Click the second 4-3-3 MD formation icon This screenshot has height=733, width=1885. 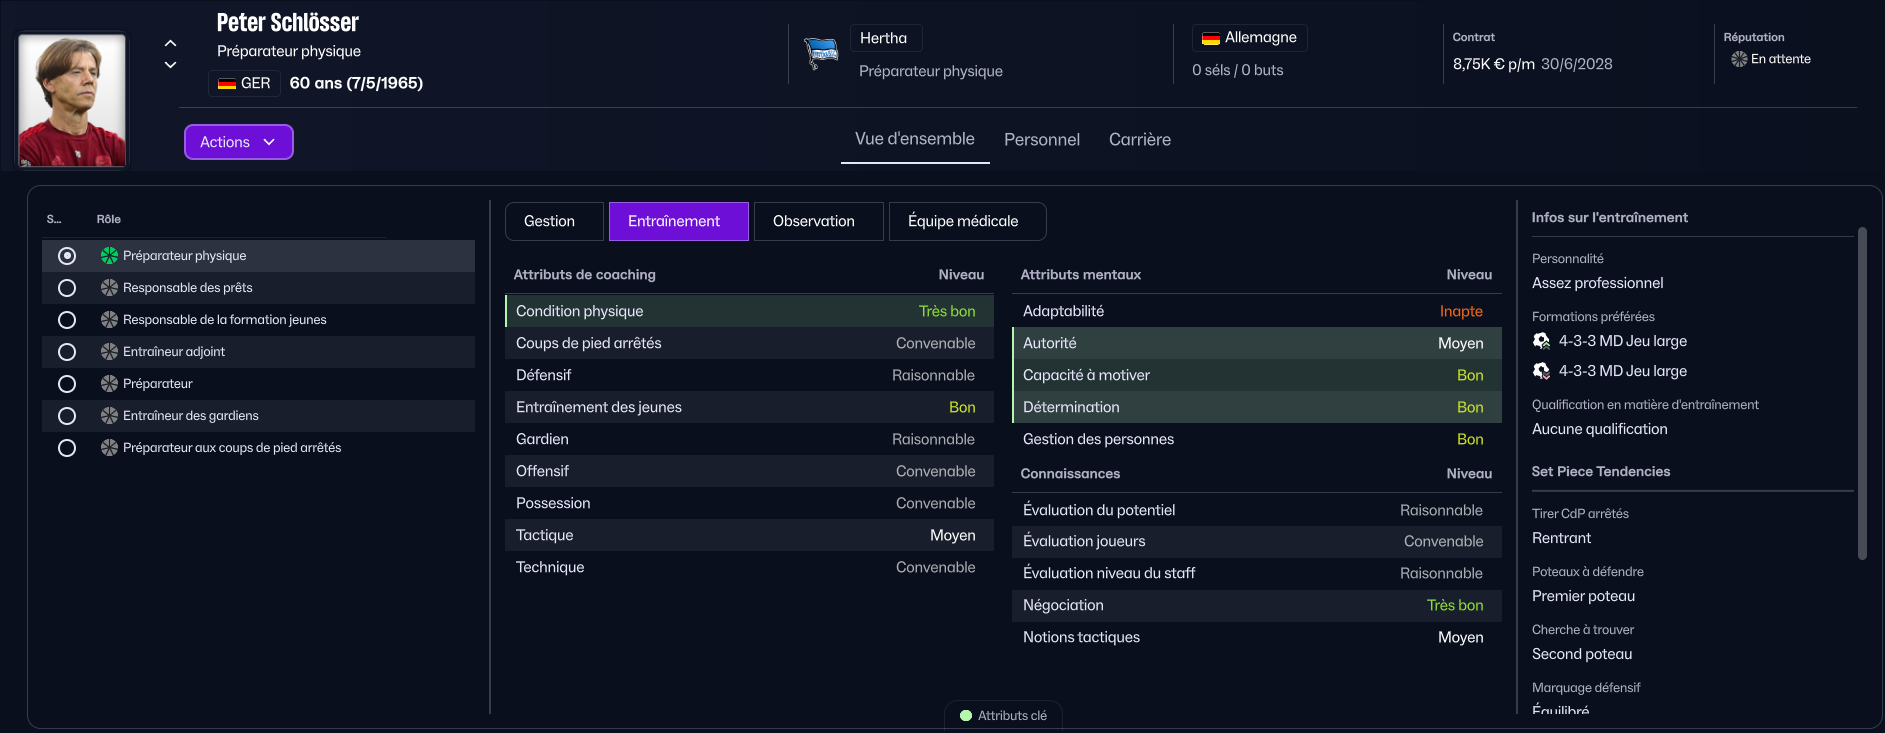[x=1541, y=371]
